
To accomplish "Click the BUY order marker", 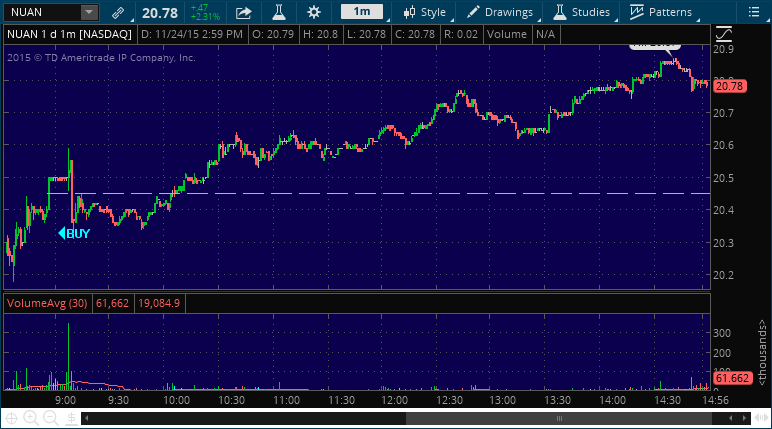I will pos(74,233).
